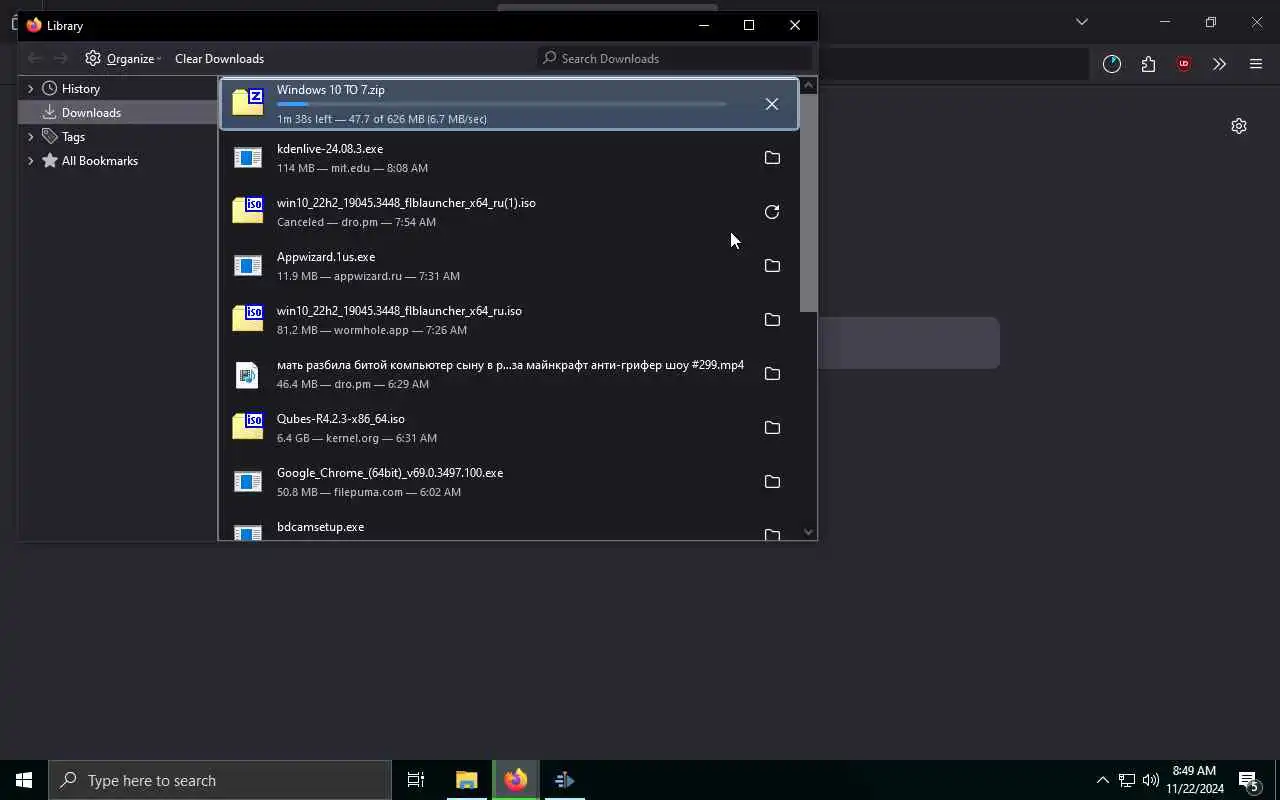Expand the History tree item
This screenshot has width=1280, height=800.
(30, 89)
